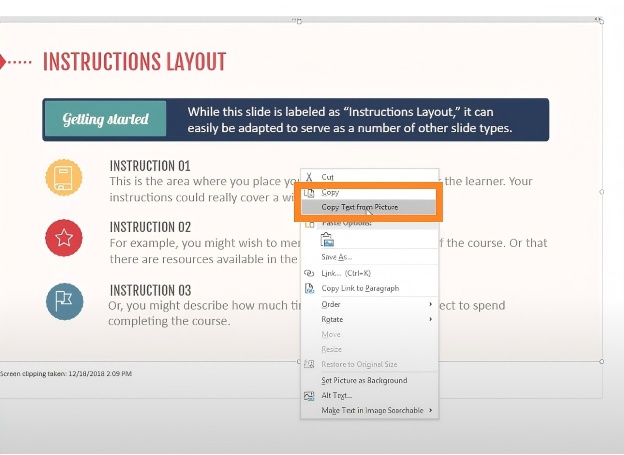Screen dimensions: 624x455
Task: Click the Copy pages icon
Action: click(x=309, y=193)
